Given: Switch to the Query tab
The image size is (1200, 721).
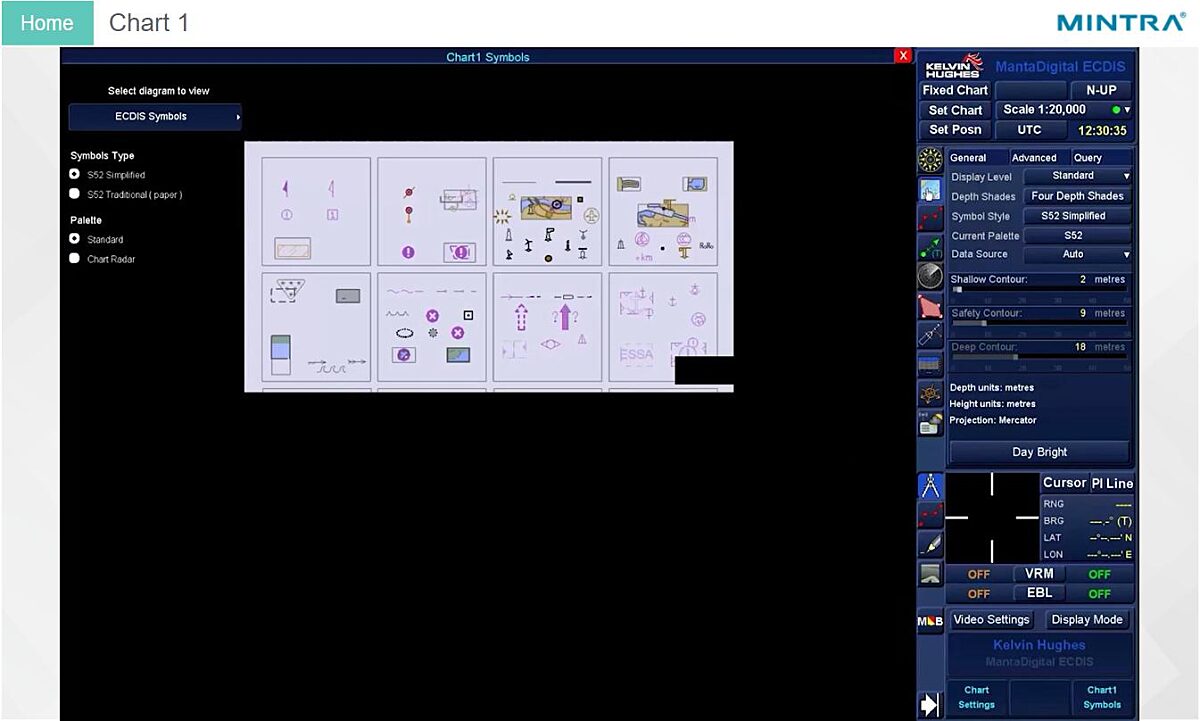Looking at the screenshot, I should 1100,157.
